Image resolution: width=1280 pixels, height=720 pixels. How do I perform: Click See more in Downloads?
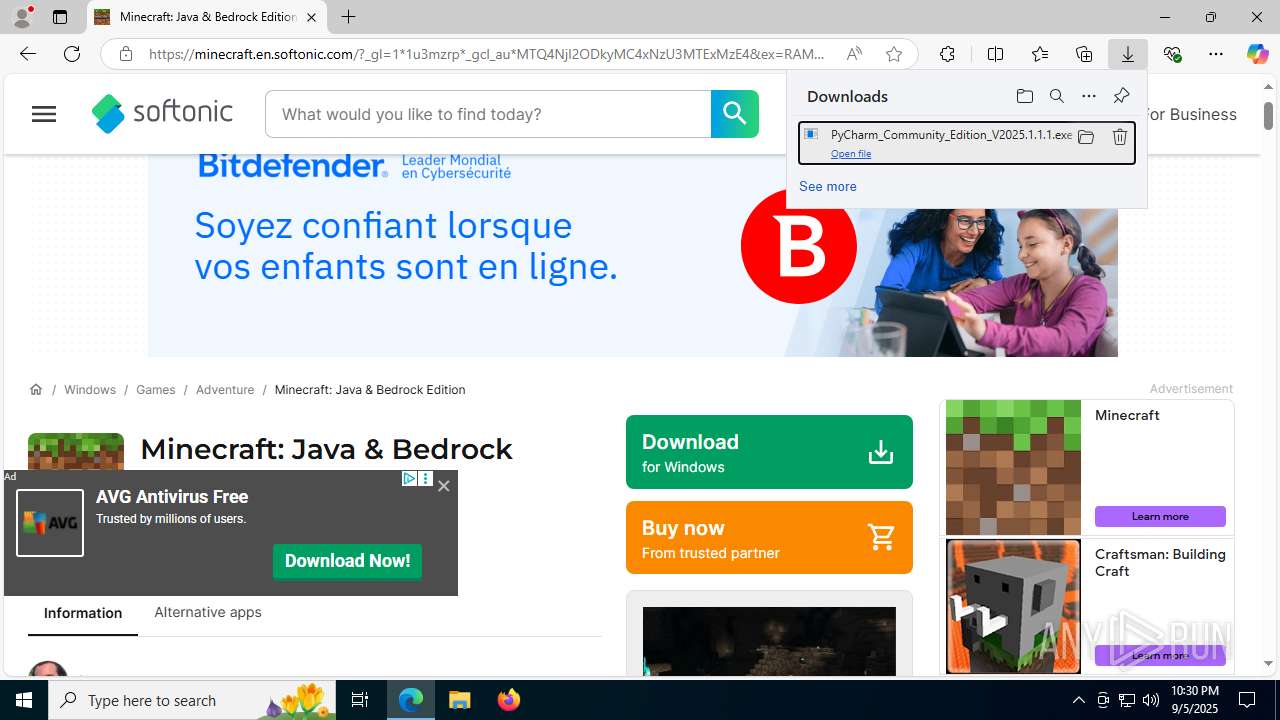[828, 186]
